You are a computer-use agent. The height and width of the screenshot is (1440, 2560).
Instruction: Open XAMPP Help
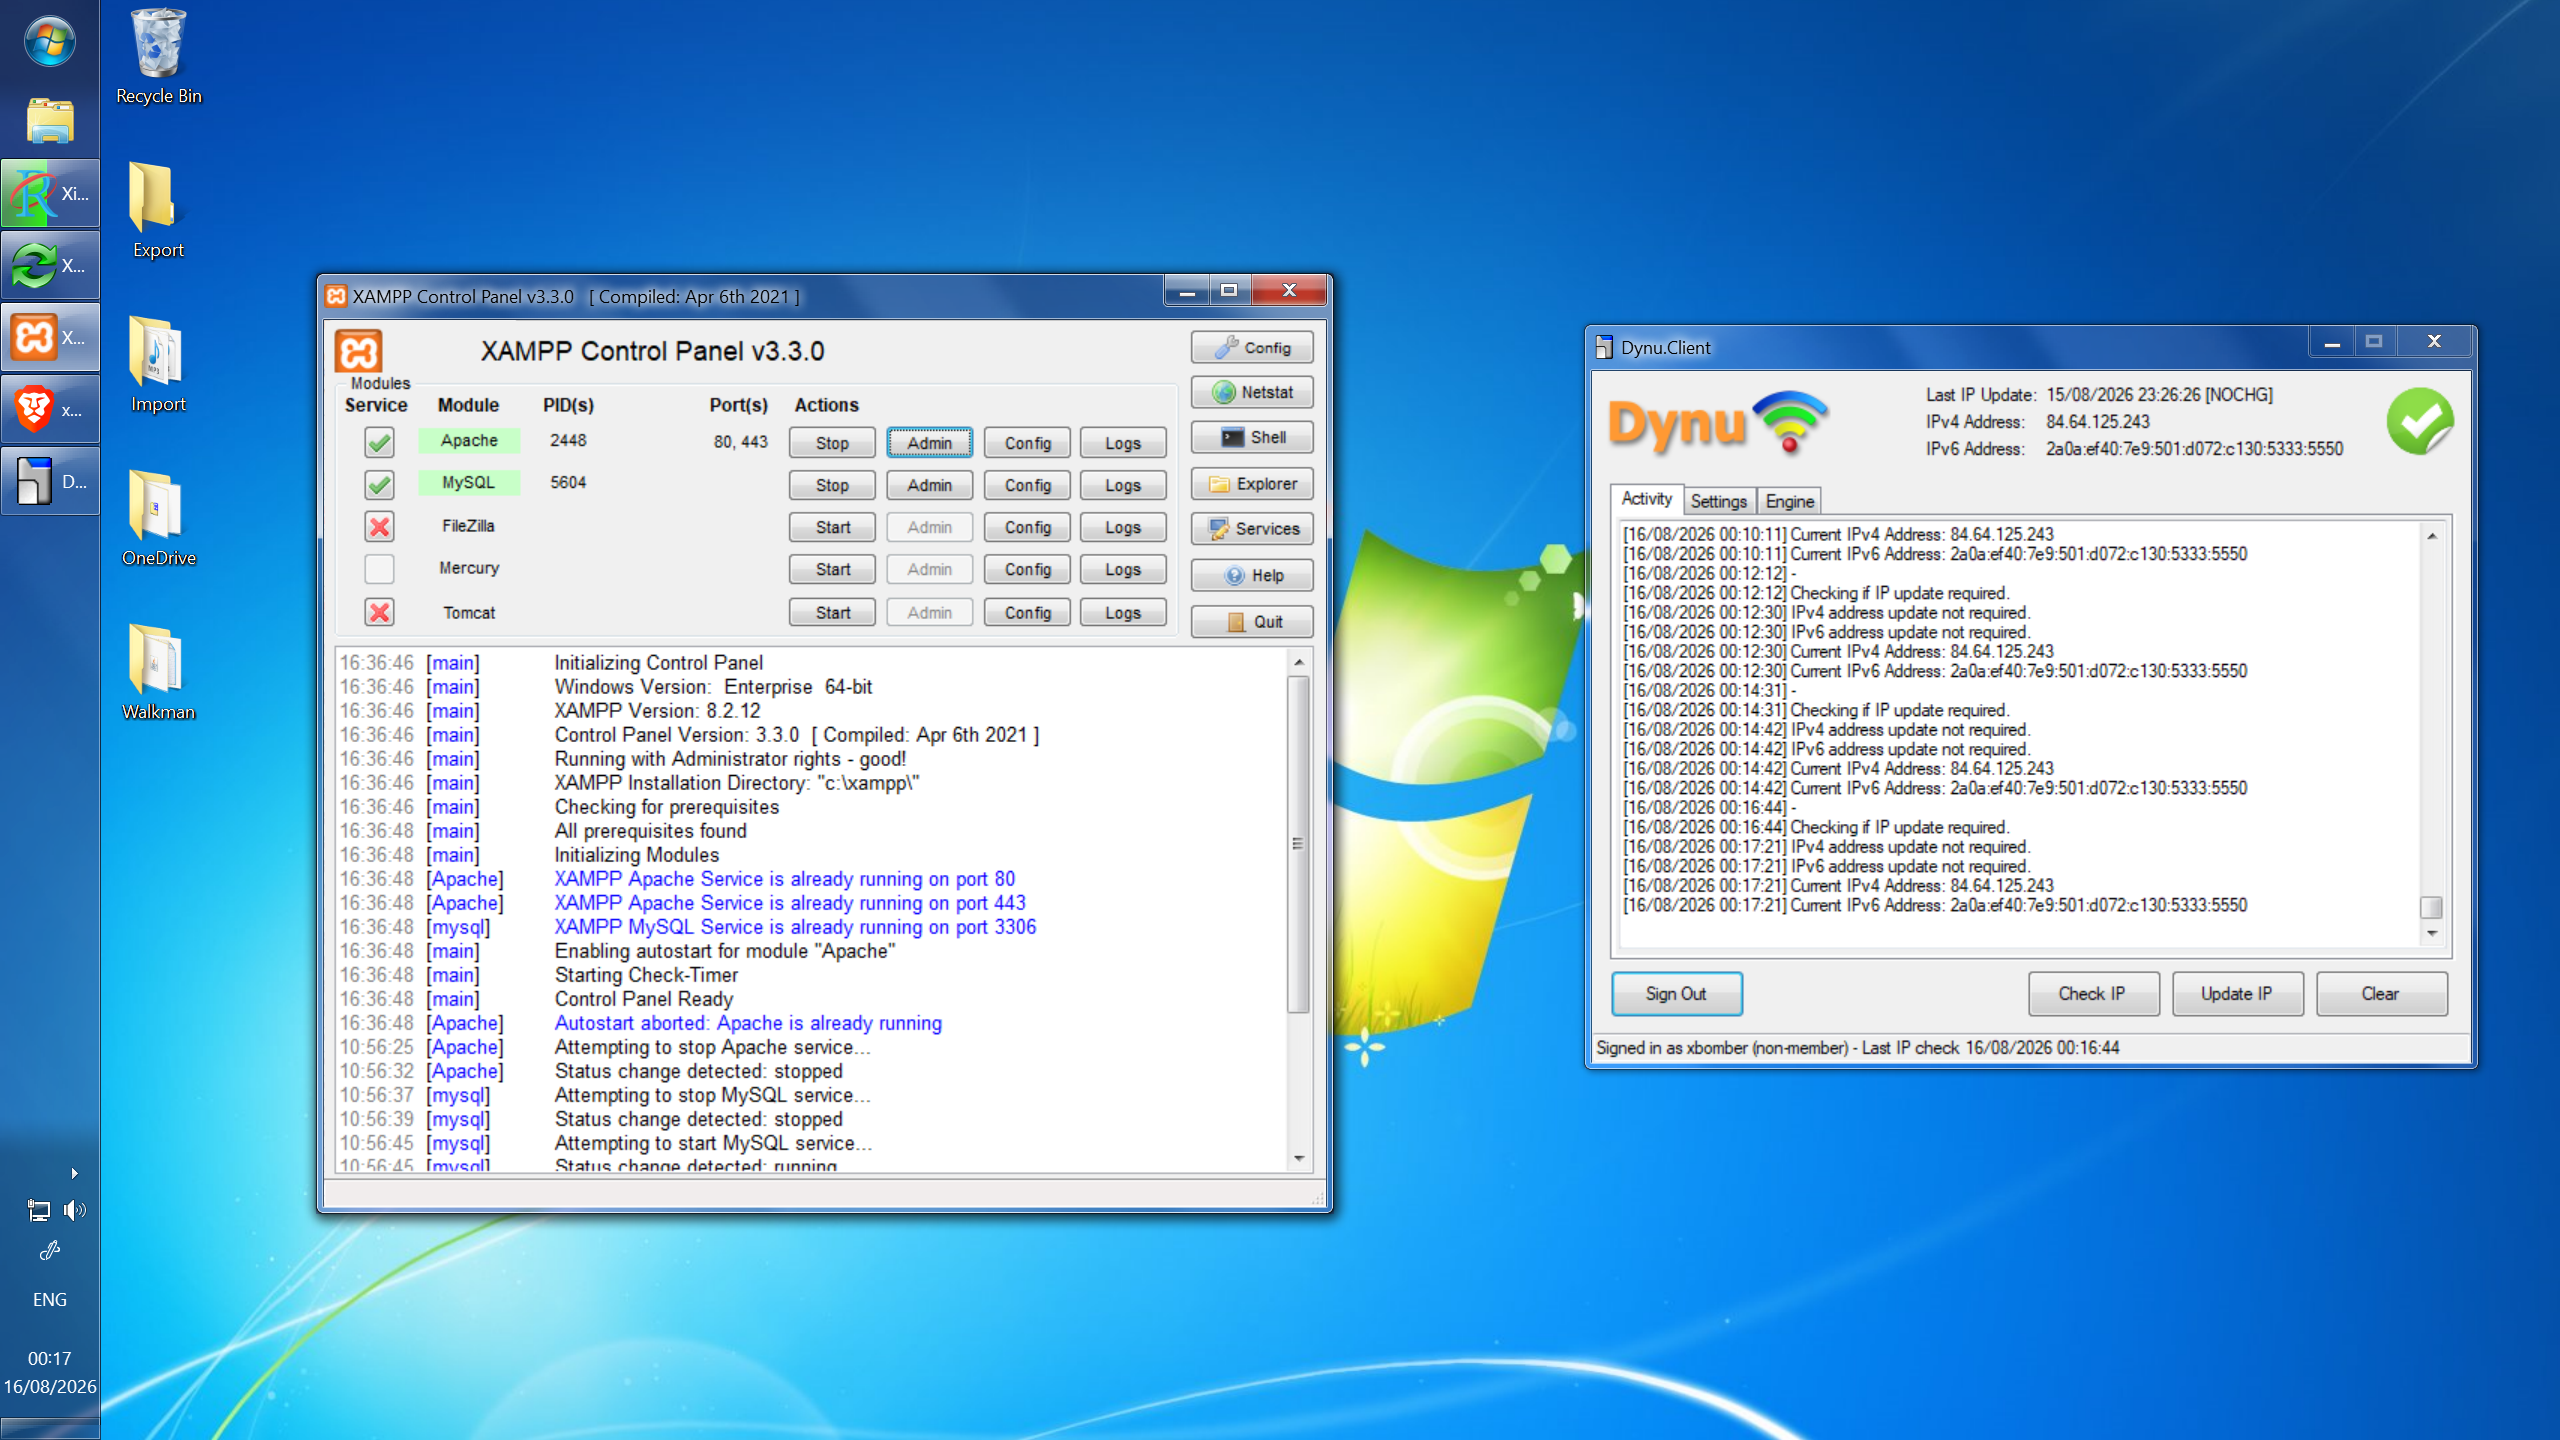coord(1252,576)
